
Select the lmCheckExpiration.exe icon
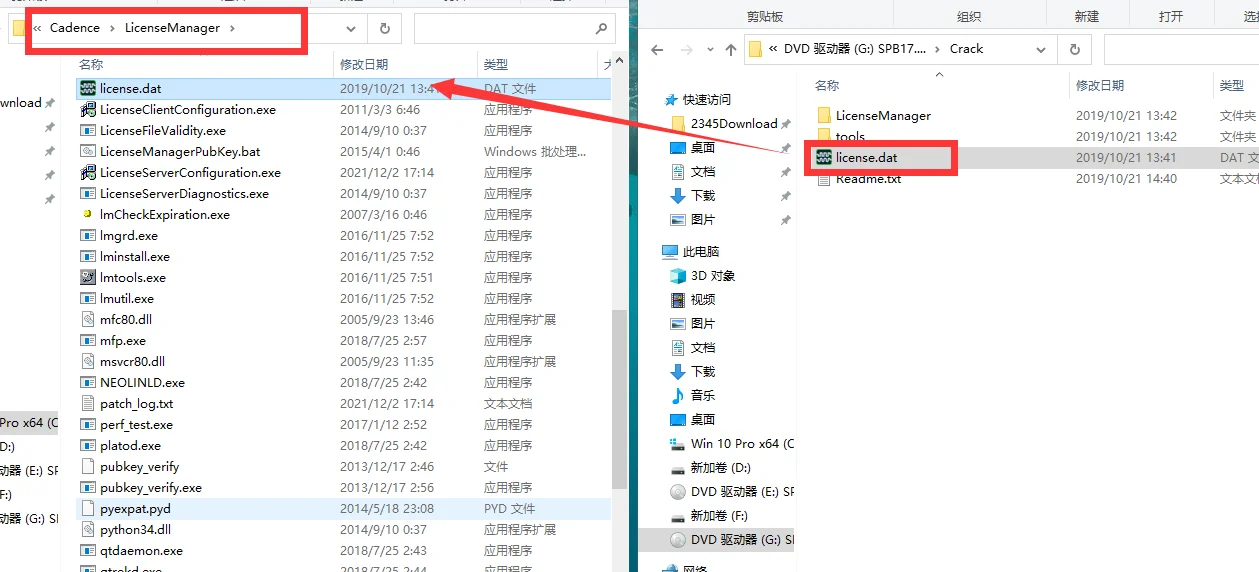[88, 215]
